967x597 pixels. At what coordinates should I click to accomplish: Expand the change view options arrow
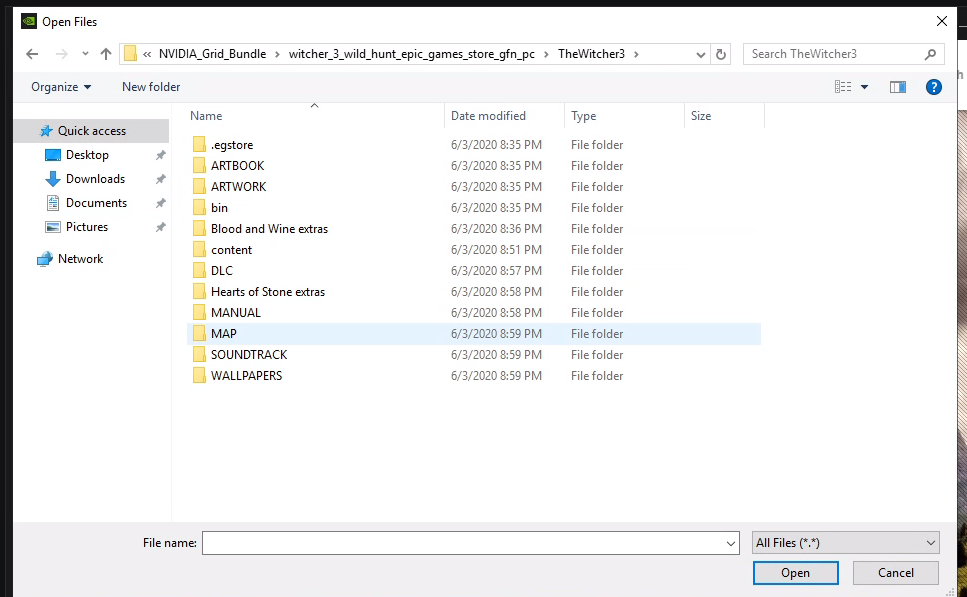point(864,87)
